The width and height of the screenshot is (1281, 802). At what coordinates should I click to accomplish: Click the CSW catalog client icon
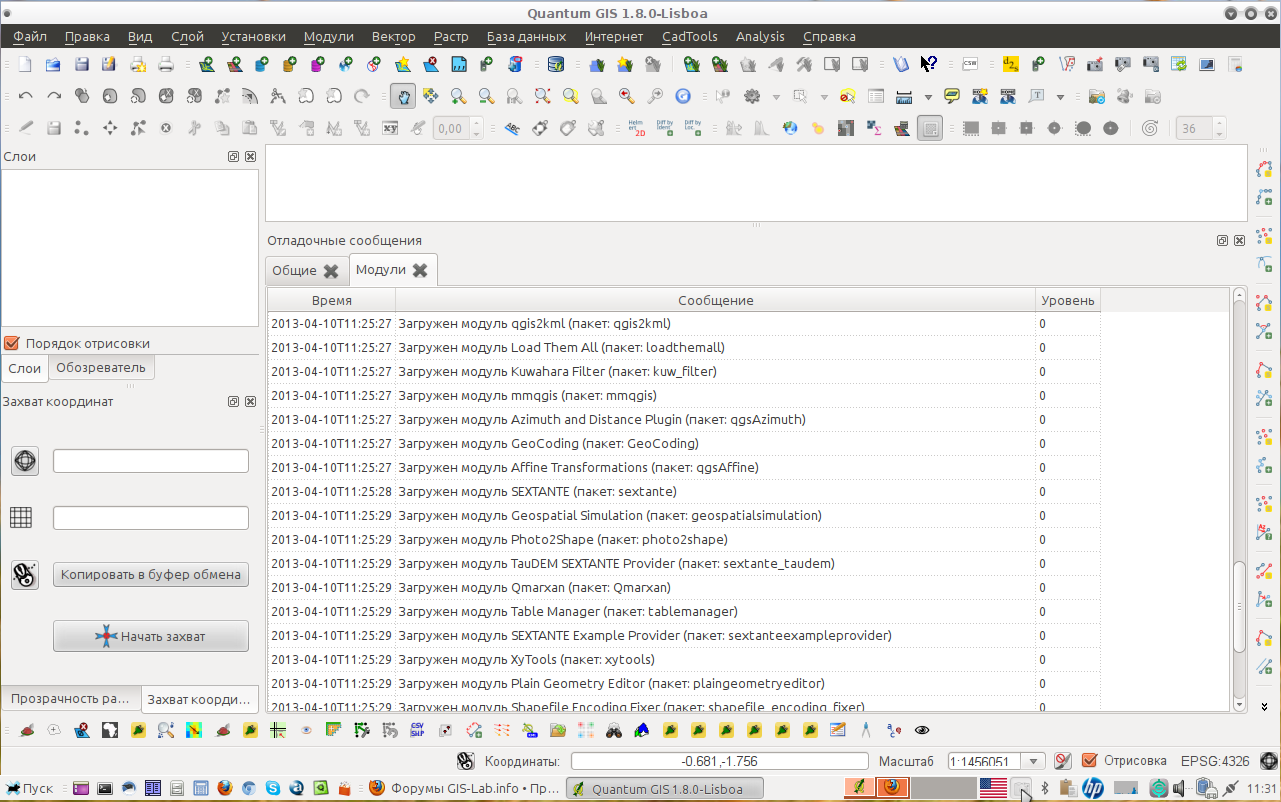click(970, 65)
